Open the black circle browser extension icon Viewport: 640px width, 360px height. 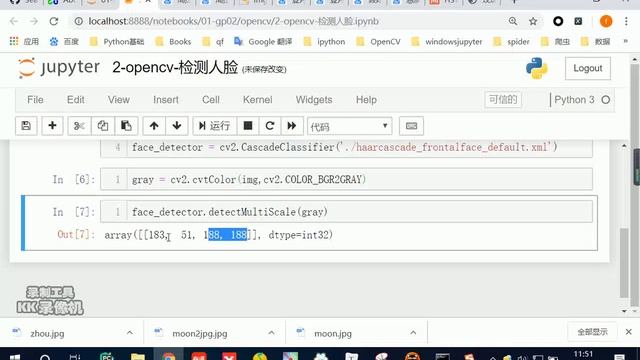pyautogui.click(x=558, y=21)
